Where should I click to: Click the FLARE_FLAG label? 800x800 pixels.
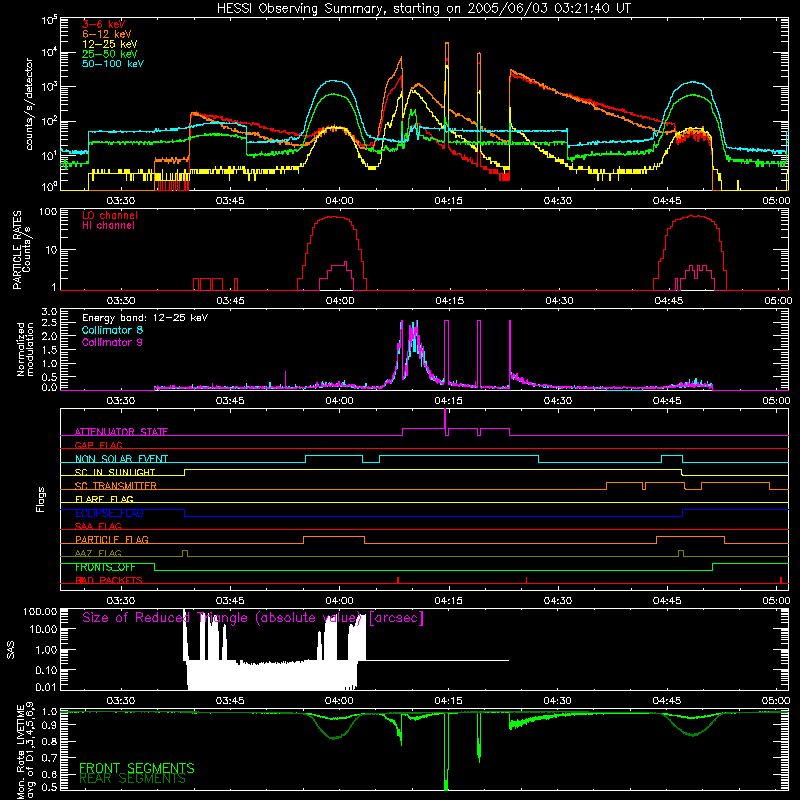(x=104, y=499)
